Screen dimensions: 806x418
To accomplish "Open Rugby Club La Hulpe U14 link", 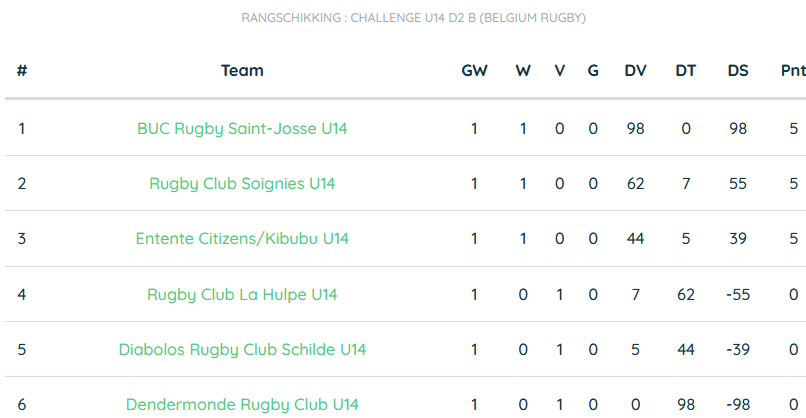I will (x=242, y=295).
